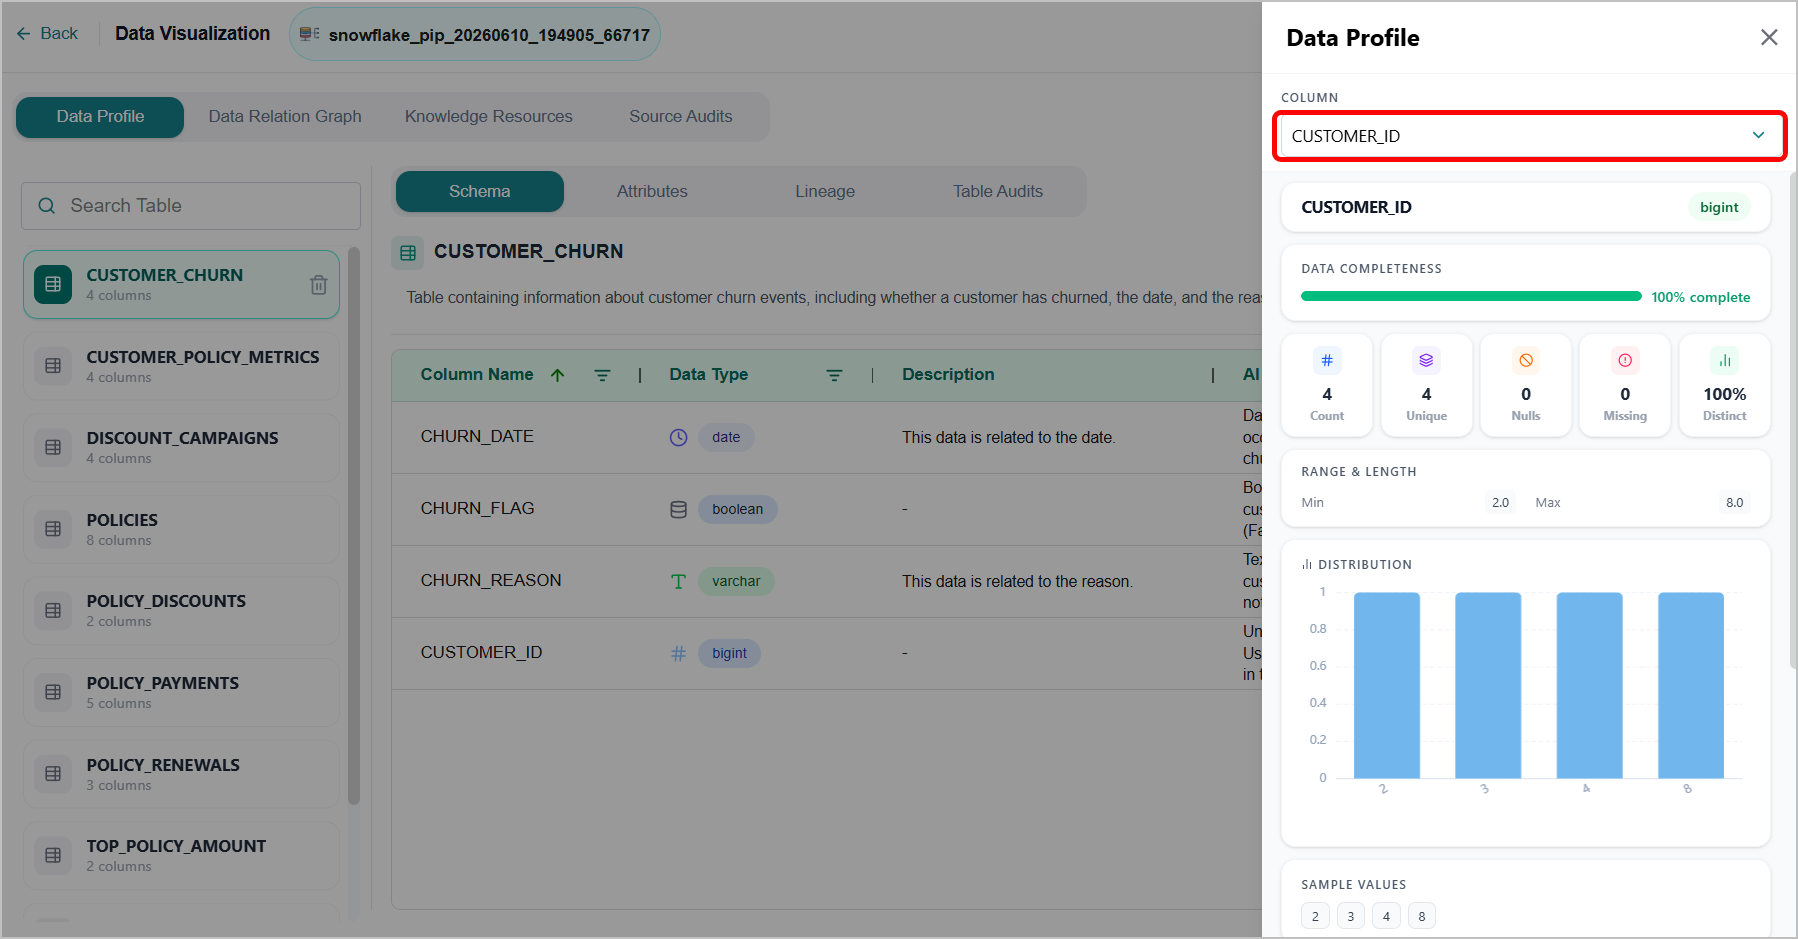
Task: Click into the Search Table field
Action: [x=191, y=206]
